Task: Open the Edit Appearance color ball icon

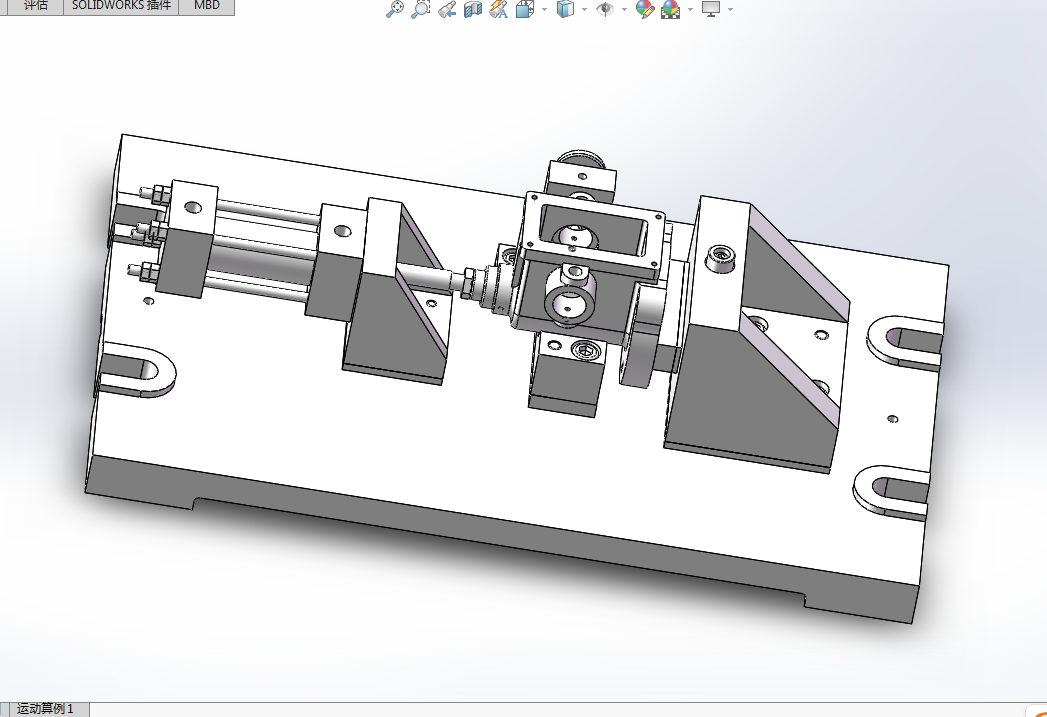Action: pyautogui.click(x=644, y=9)
